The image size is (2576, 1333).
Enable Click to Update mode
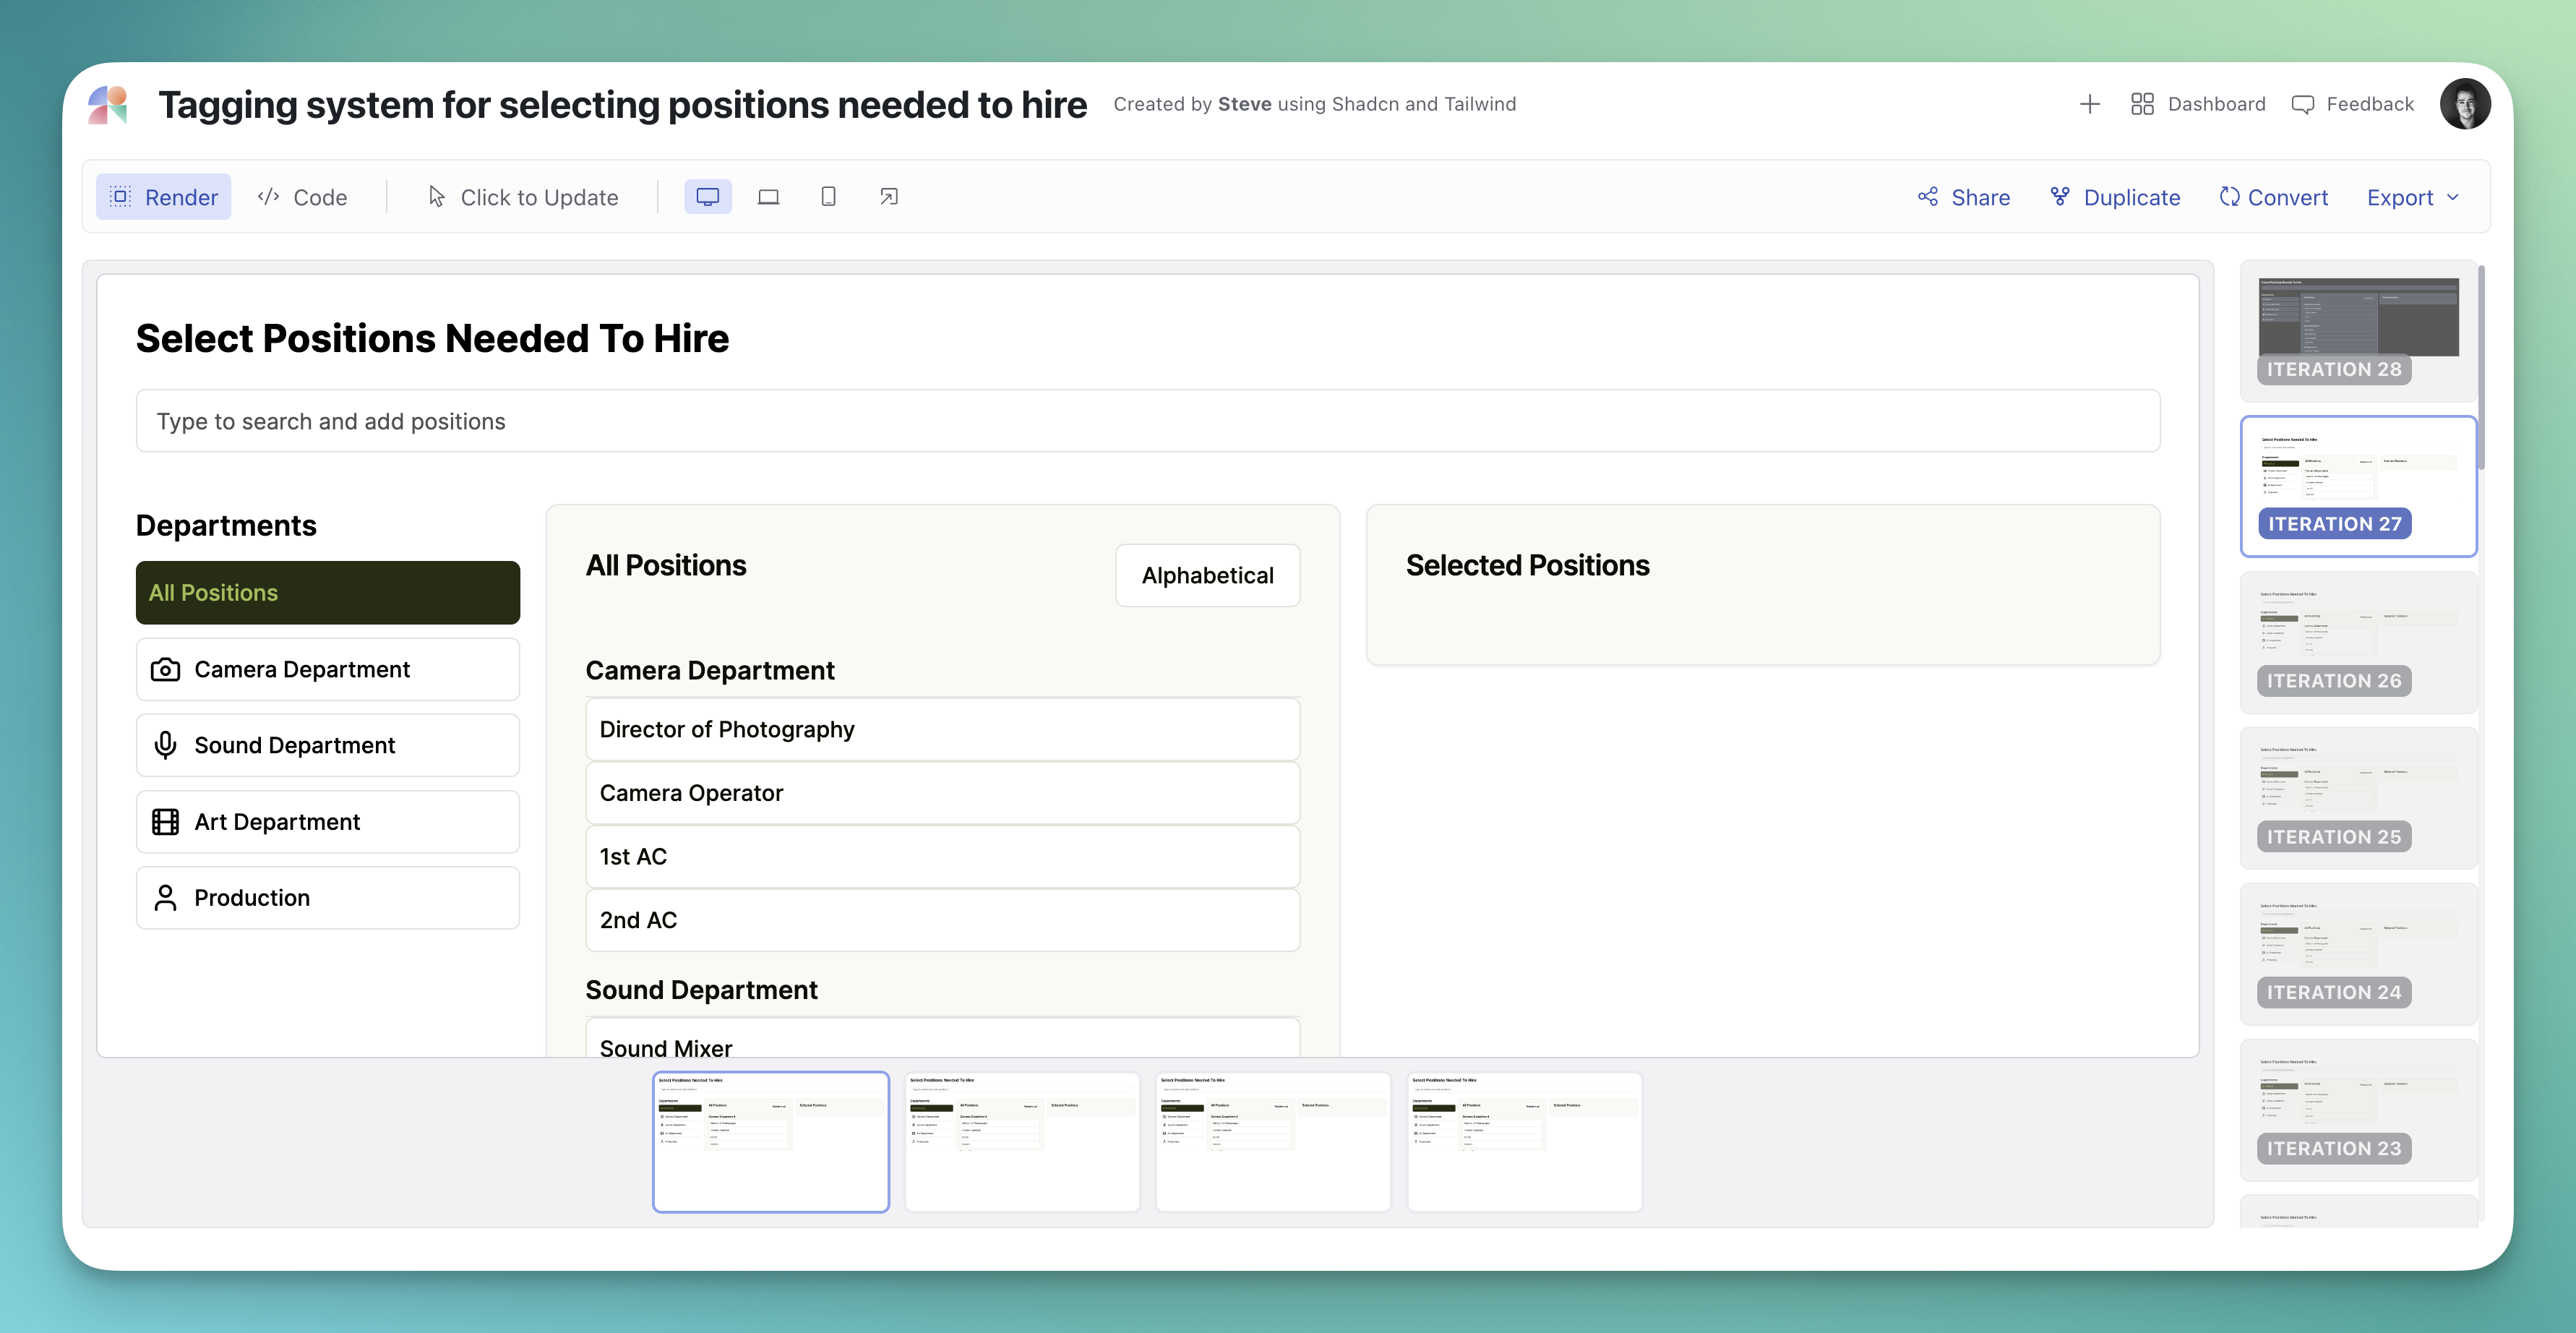pos(523,197)
